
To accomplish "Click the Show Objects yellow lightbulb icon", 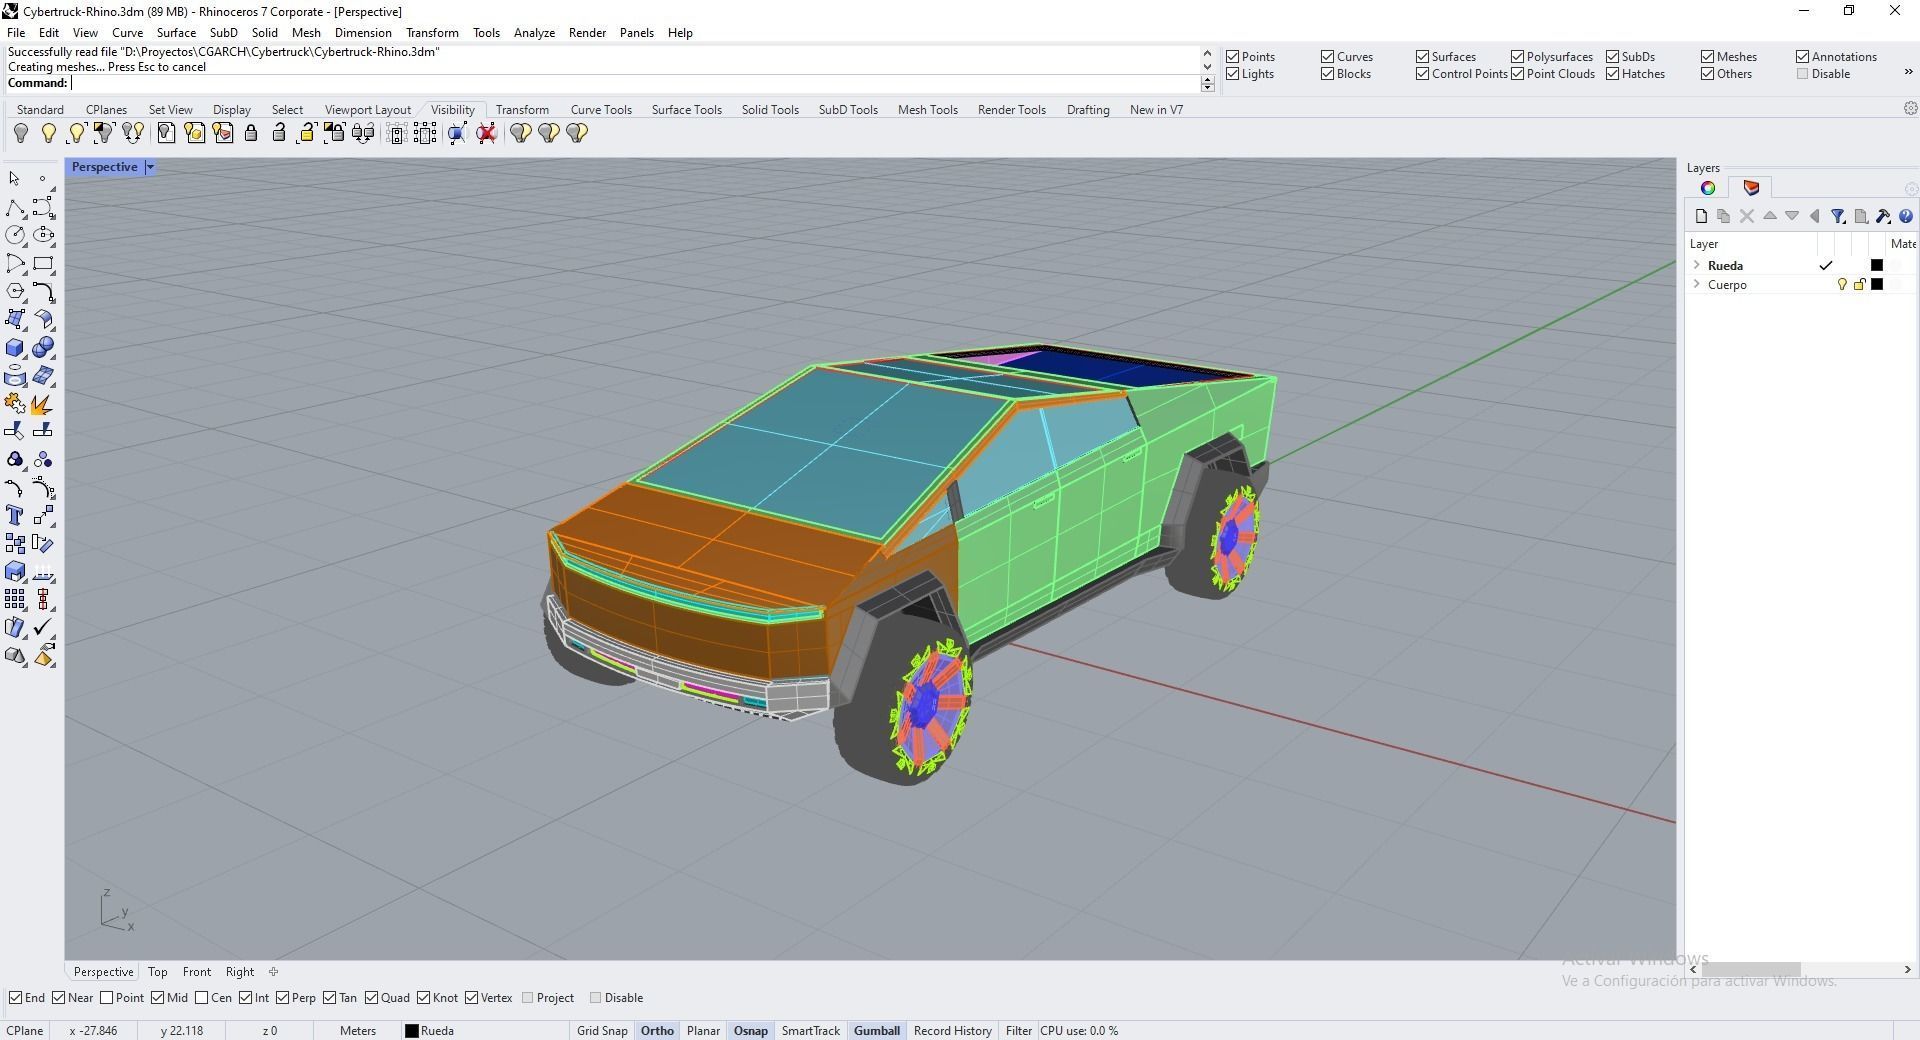I will [48, 133].
